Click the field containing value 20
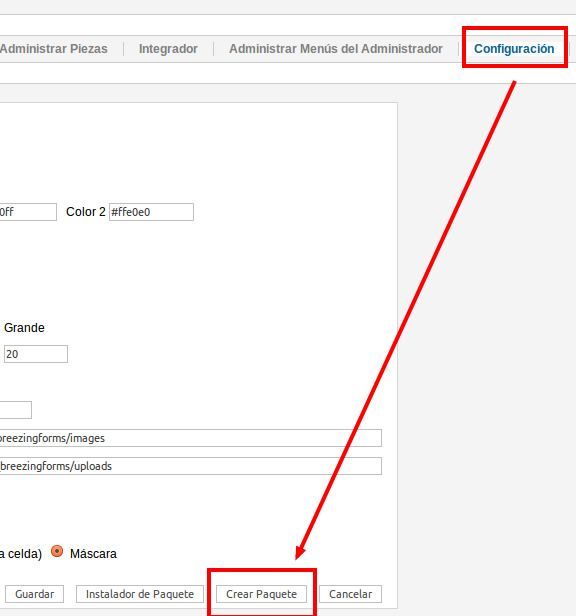 click(x=36, y=354)
